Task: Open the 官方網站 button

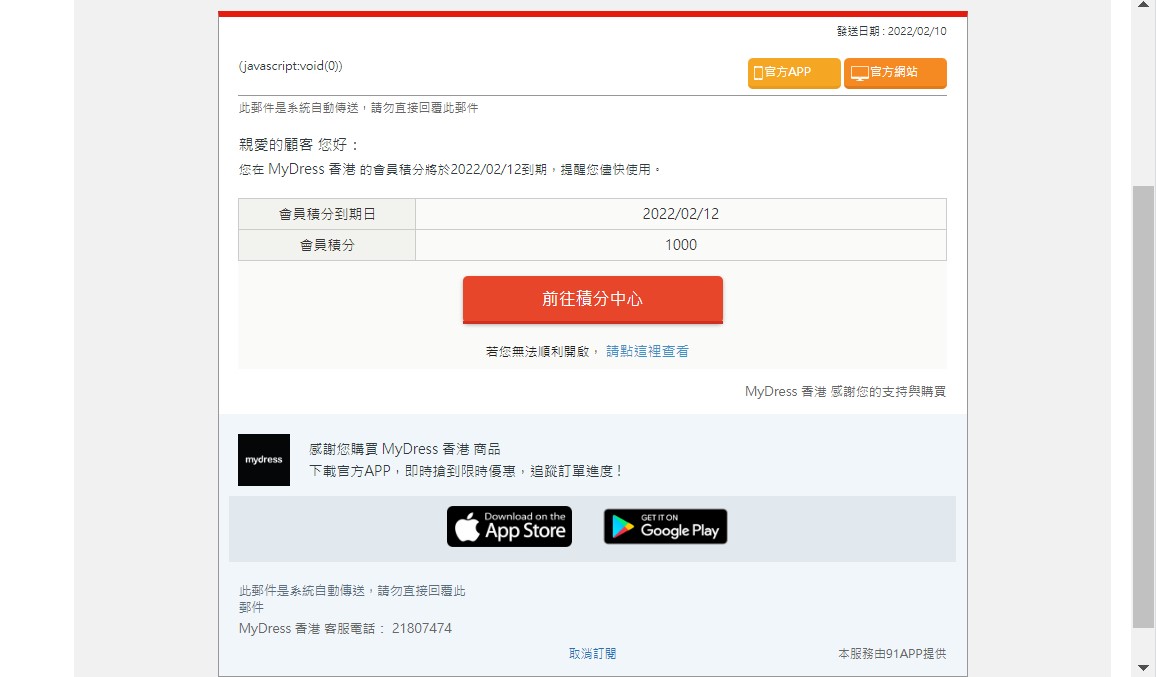Action: (895, 73)
